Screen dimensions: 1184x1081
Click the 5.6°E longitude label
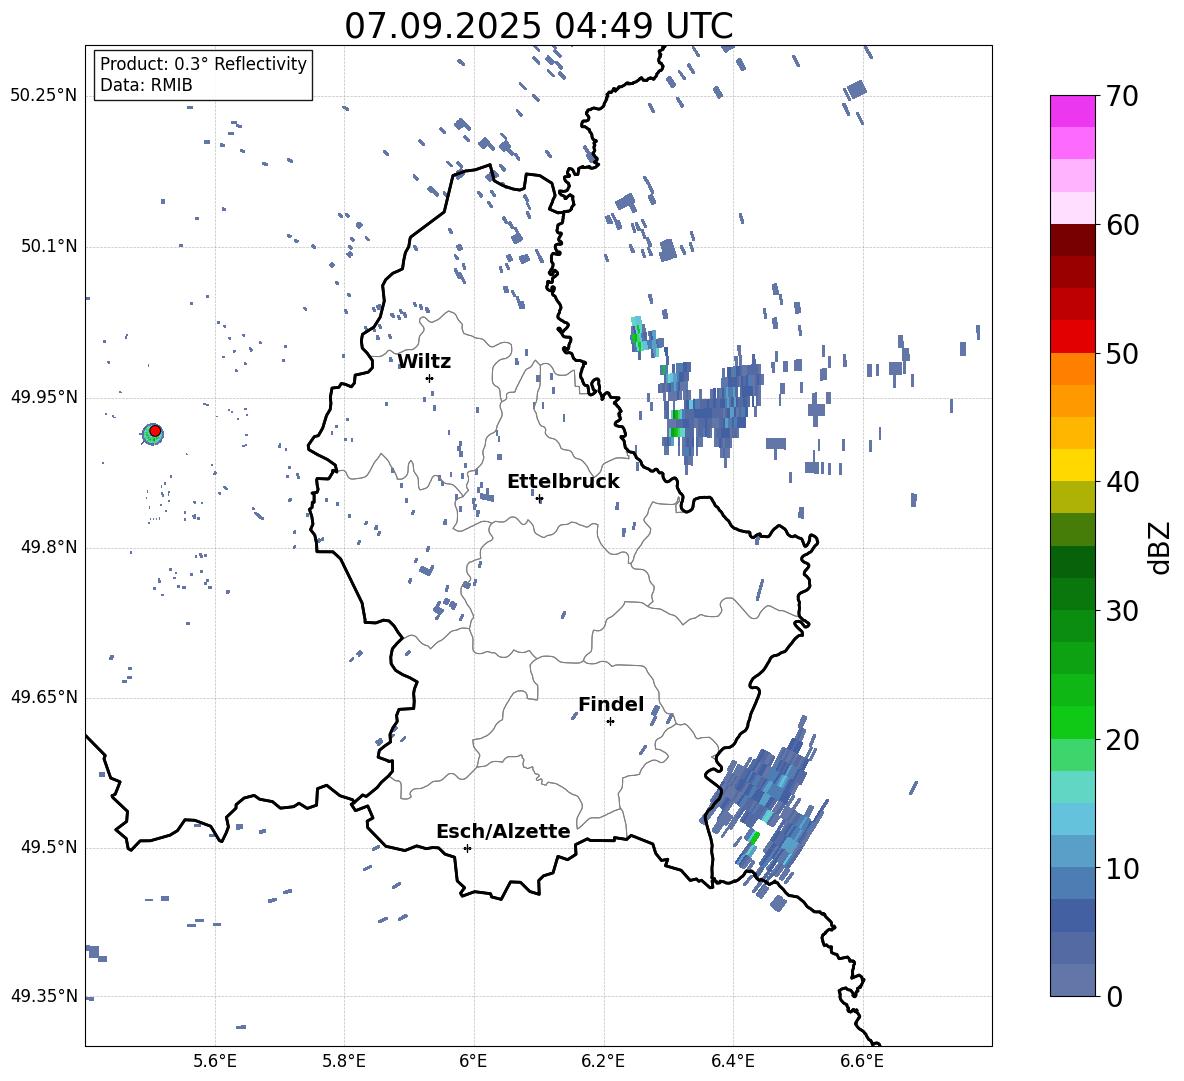coord(215,1061)
